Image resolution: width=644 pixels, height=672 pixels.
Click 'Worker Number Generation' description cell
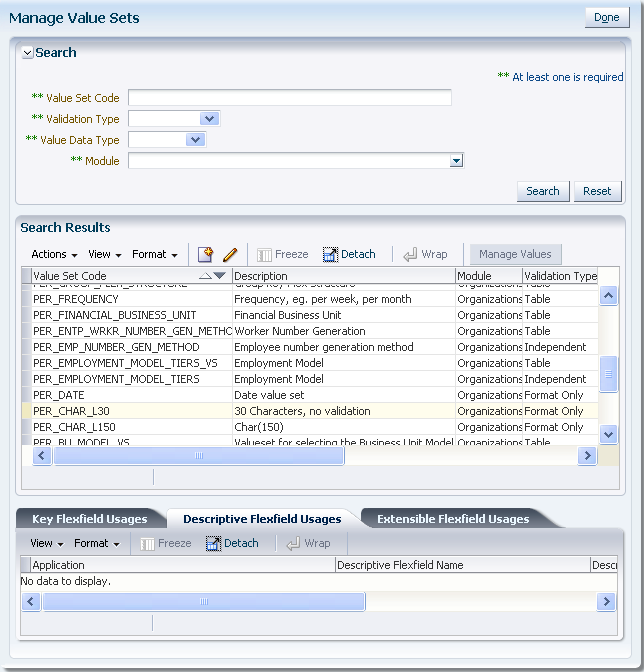(344, 331)
